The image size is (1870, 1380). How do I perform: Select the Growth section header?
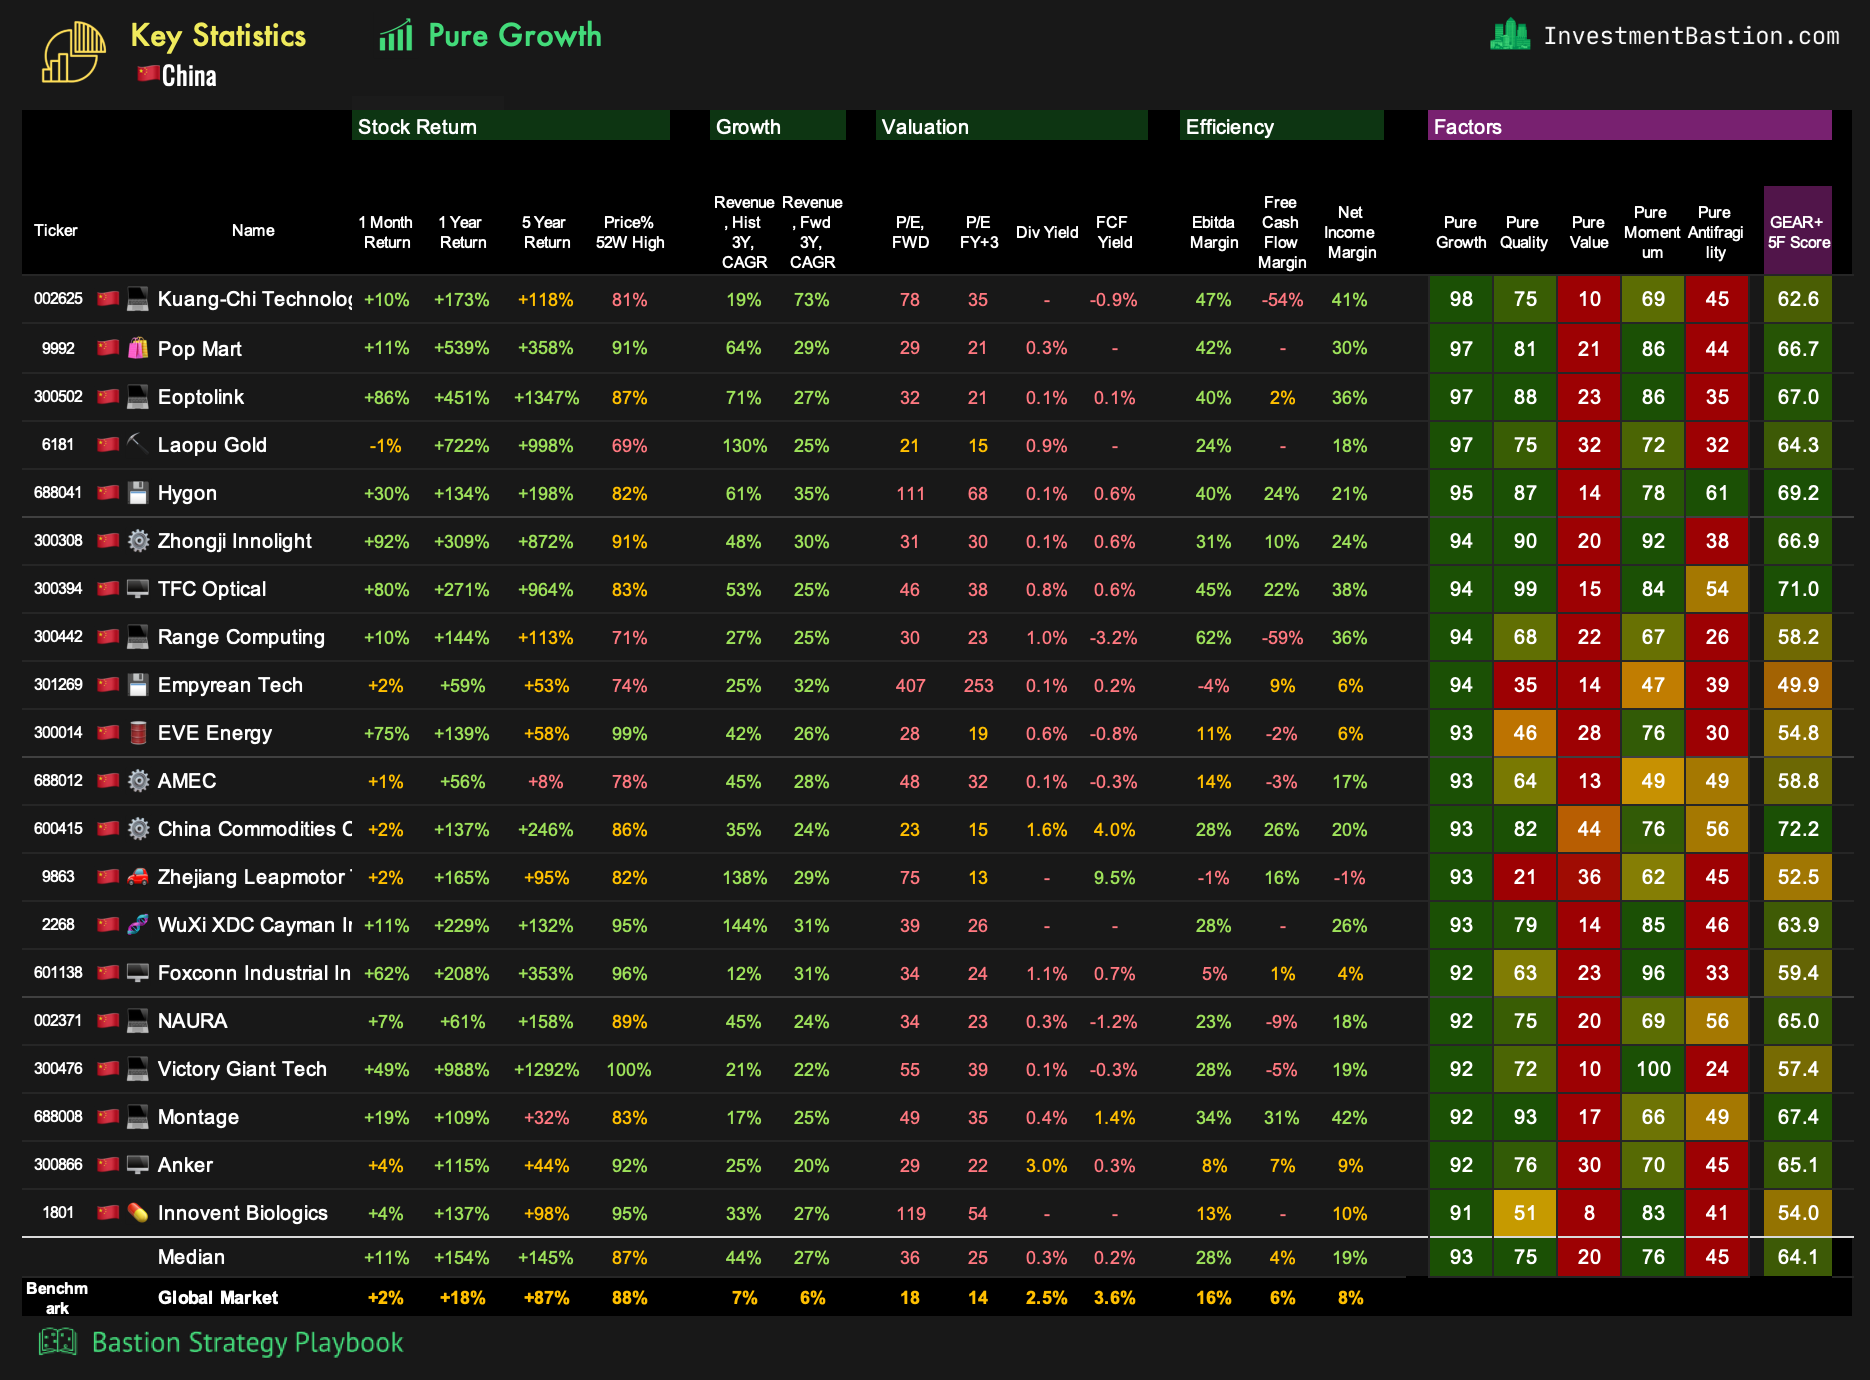click(778, 126)
